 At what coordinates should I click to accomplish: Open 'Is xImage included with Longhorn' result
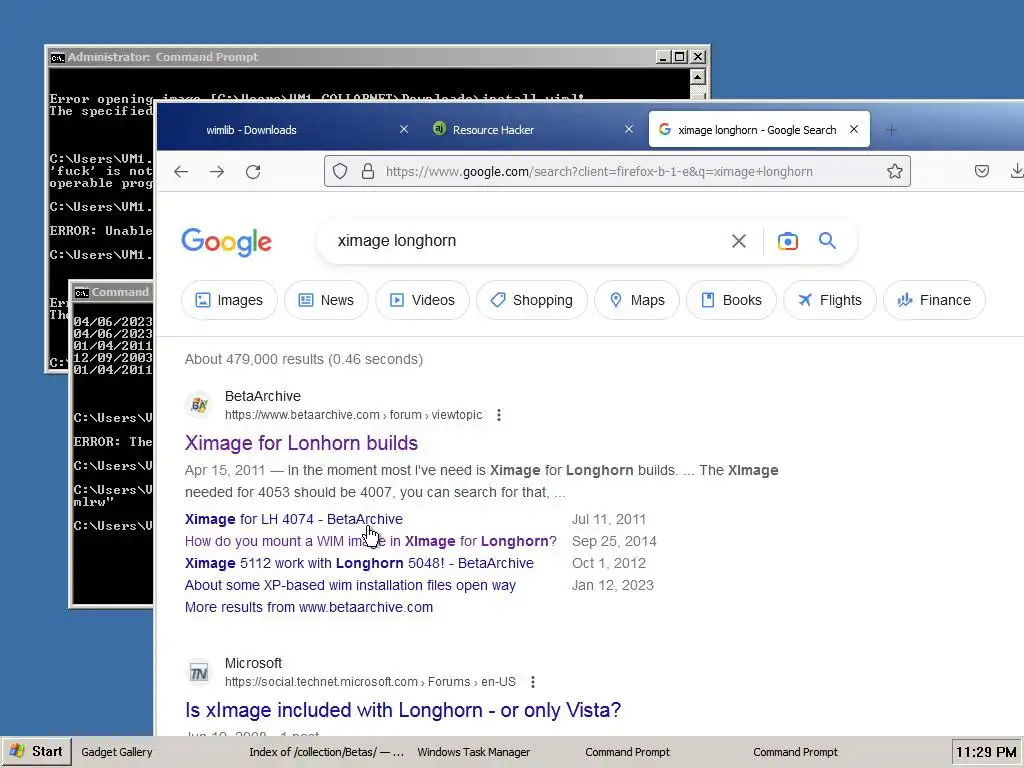tap(403, 710)
